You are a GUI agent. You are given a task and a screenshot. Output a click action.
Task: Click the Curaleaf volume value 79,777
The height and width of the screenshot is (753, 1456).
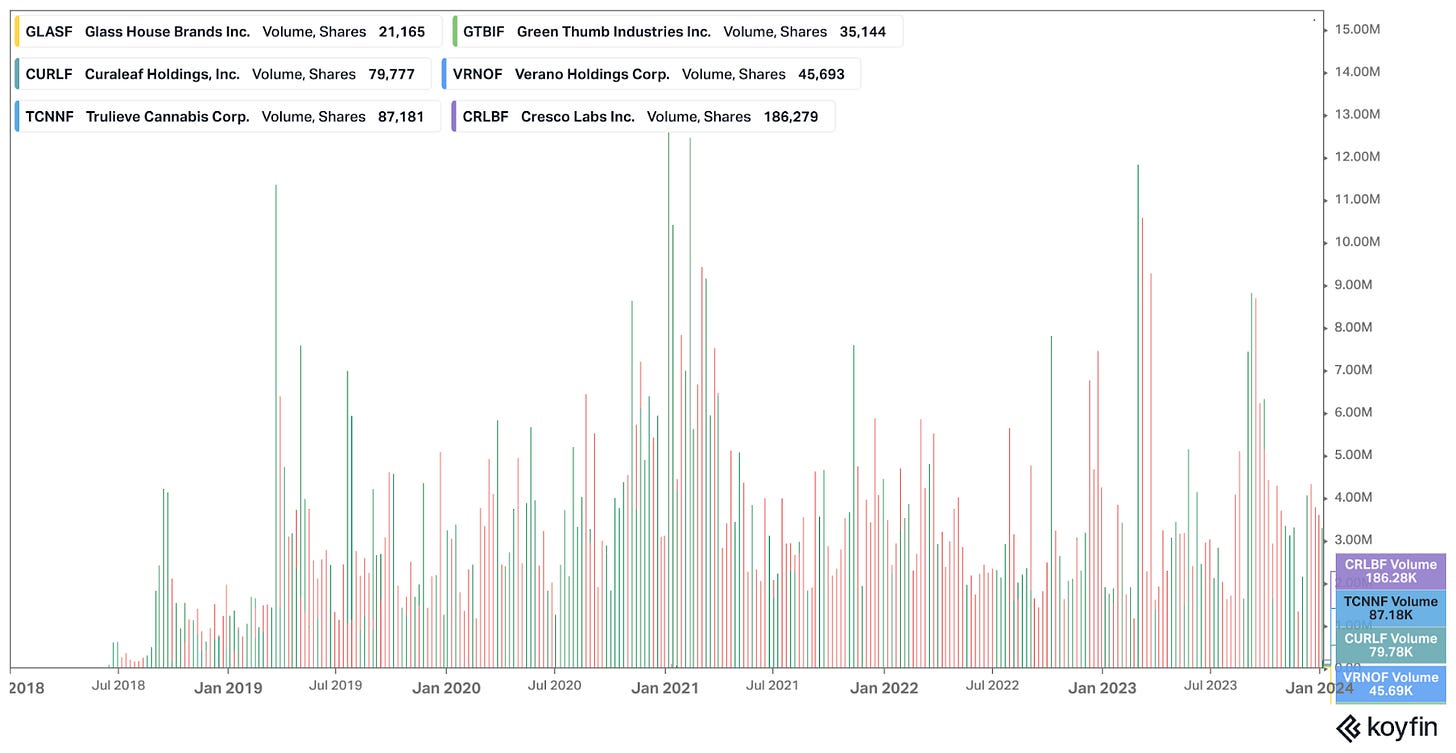pos(391,75)
